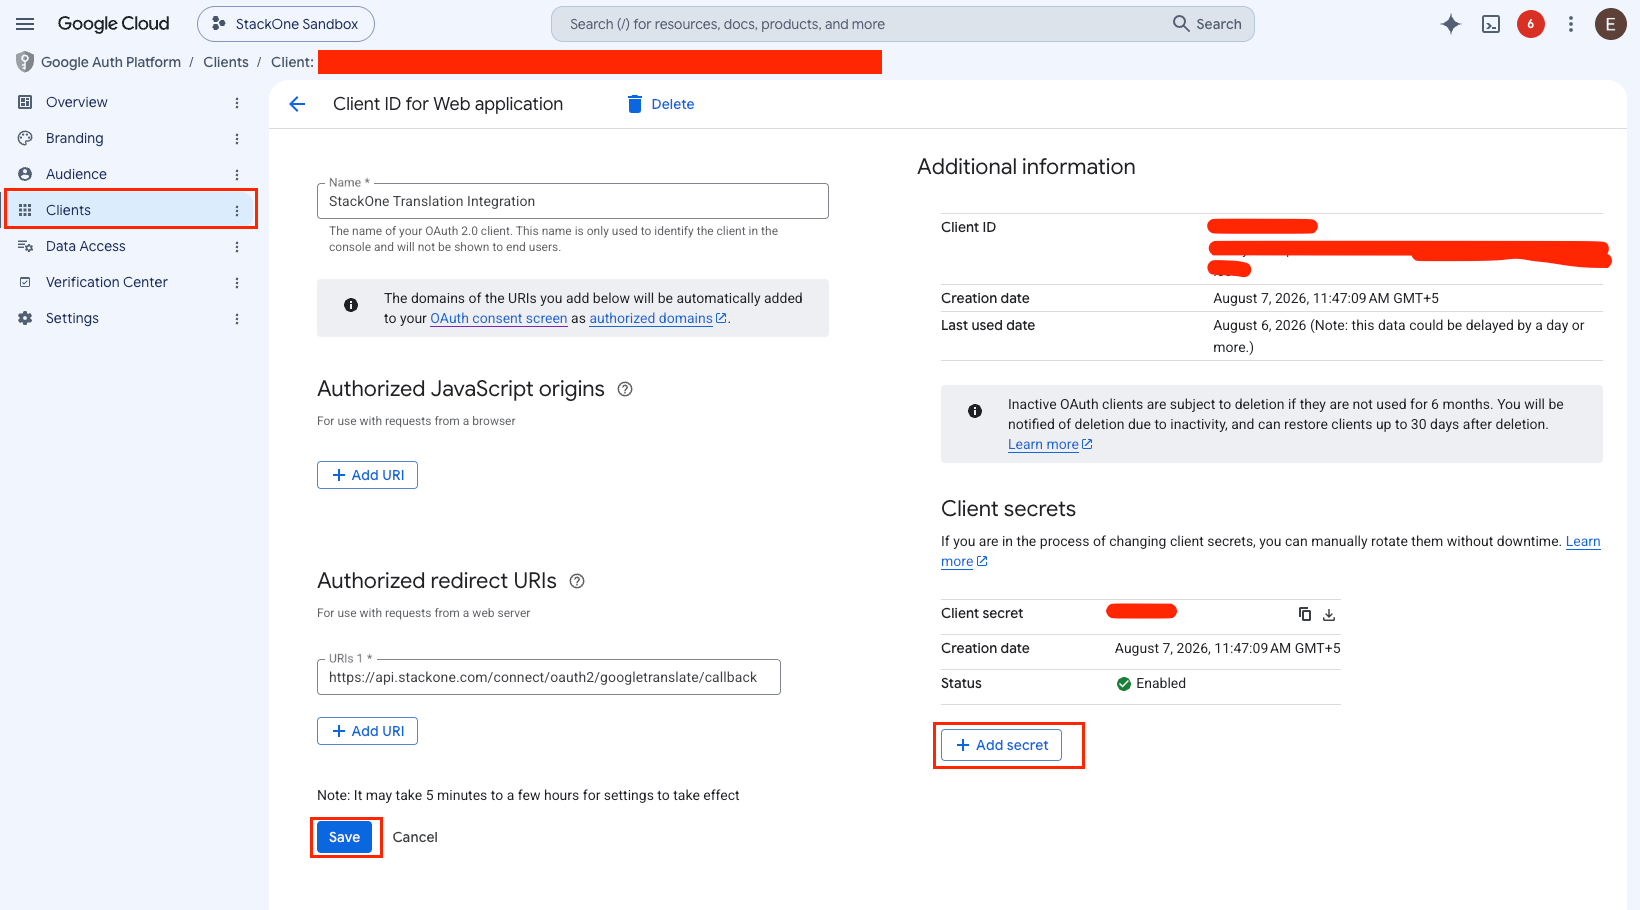Download the client secret JSON

point(1329,614)
